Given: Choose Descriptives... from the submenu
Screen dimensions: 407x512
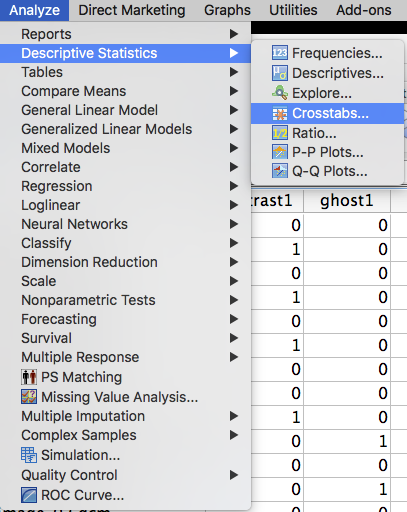Looking at the screenshot, I should tap(327, 73).
